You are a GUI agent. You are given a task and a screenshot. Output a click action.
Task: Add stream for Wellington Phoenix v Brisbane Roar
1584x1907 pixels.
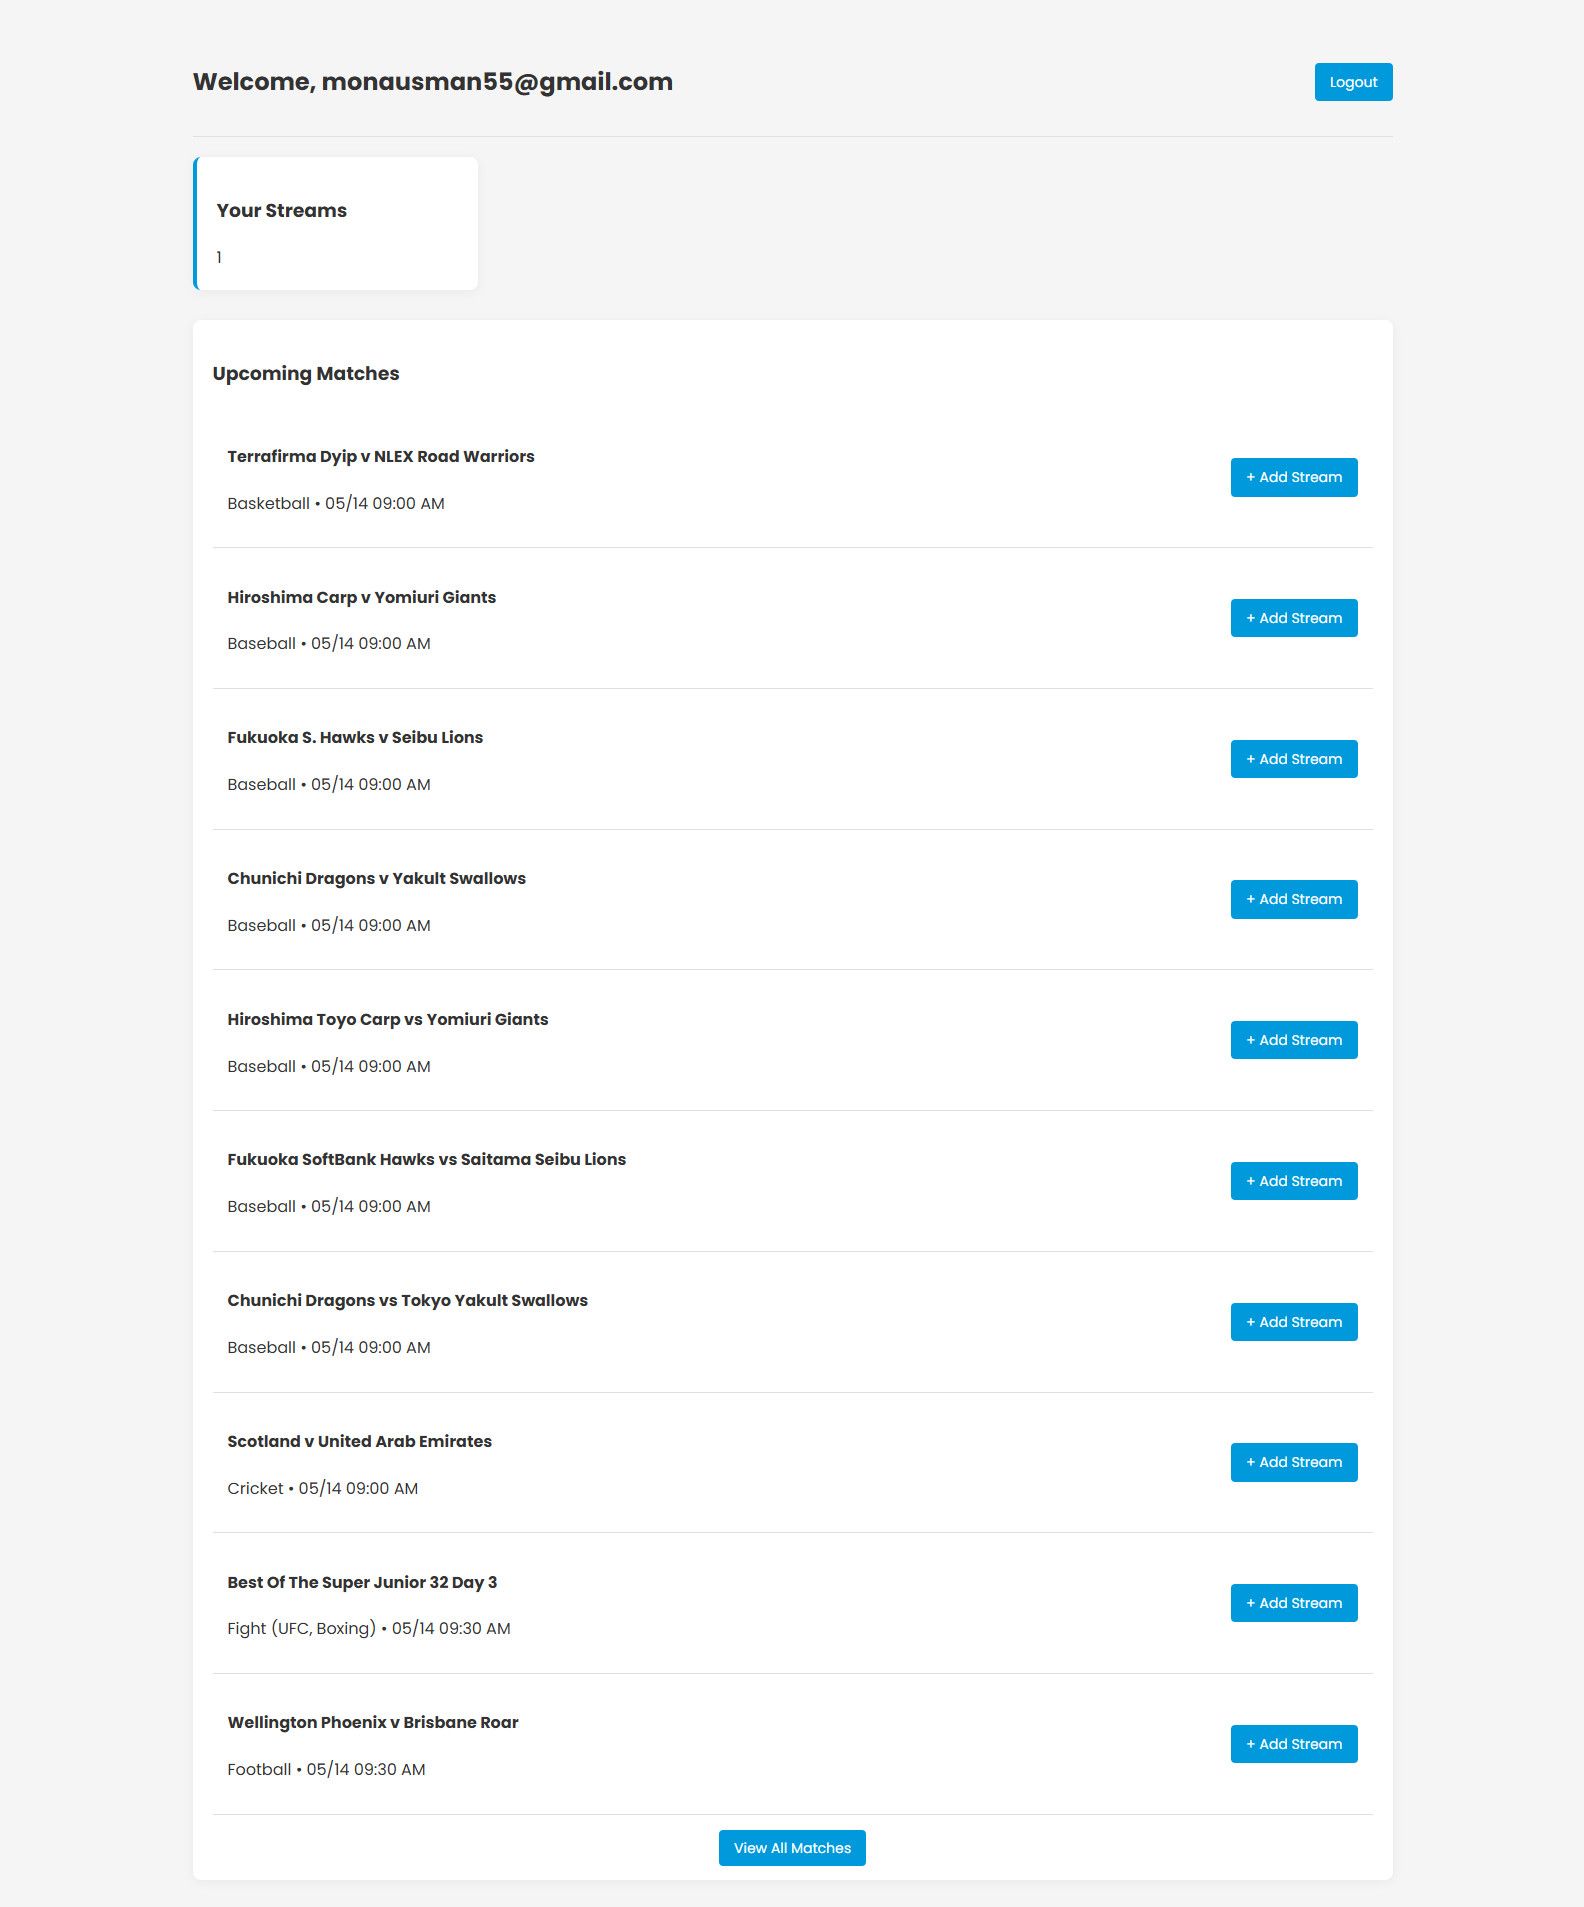click(x=1293, y=1744)
